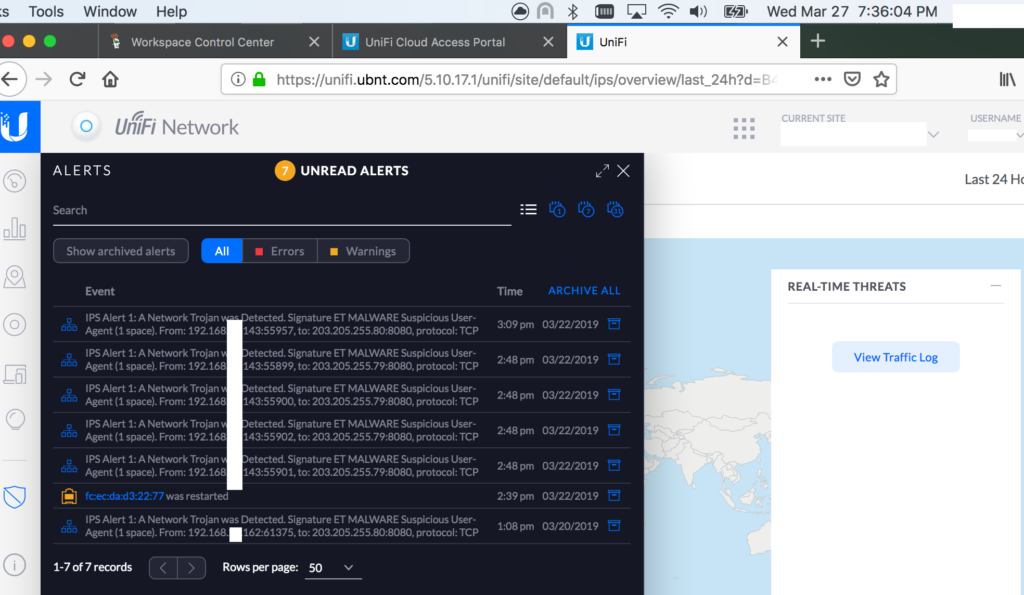Archive the 2:39 pm restart alert
This screenshot has height=595, width=1024.
coord(614,496)
